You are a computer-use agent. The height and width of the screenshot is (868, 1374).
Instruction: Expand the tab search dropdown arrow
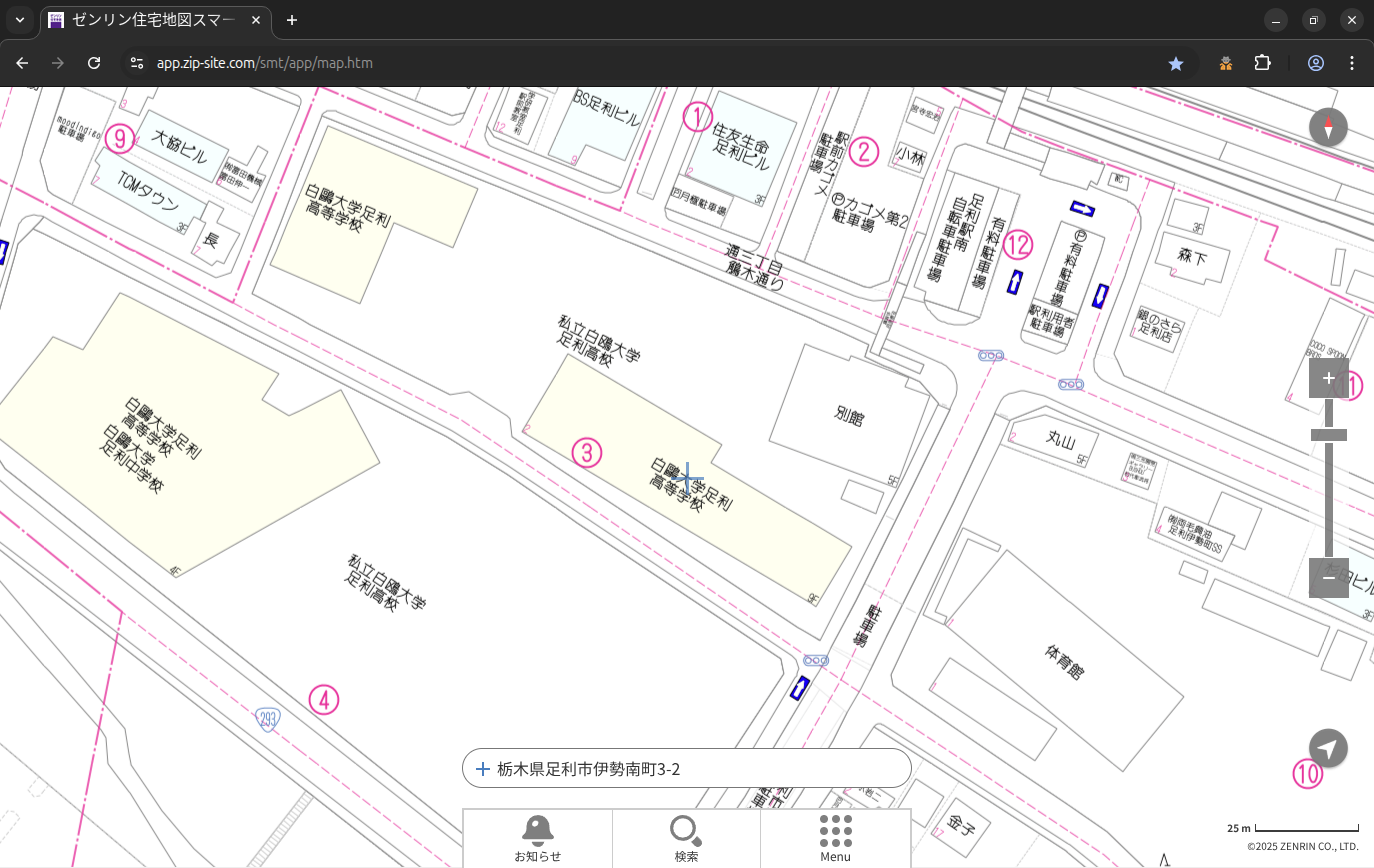[19, 20]
